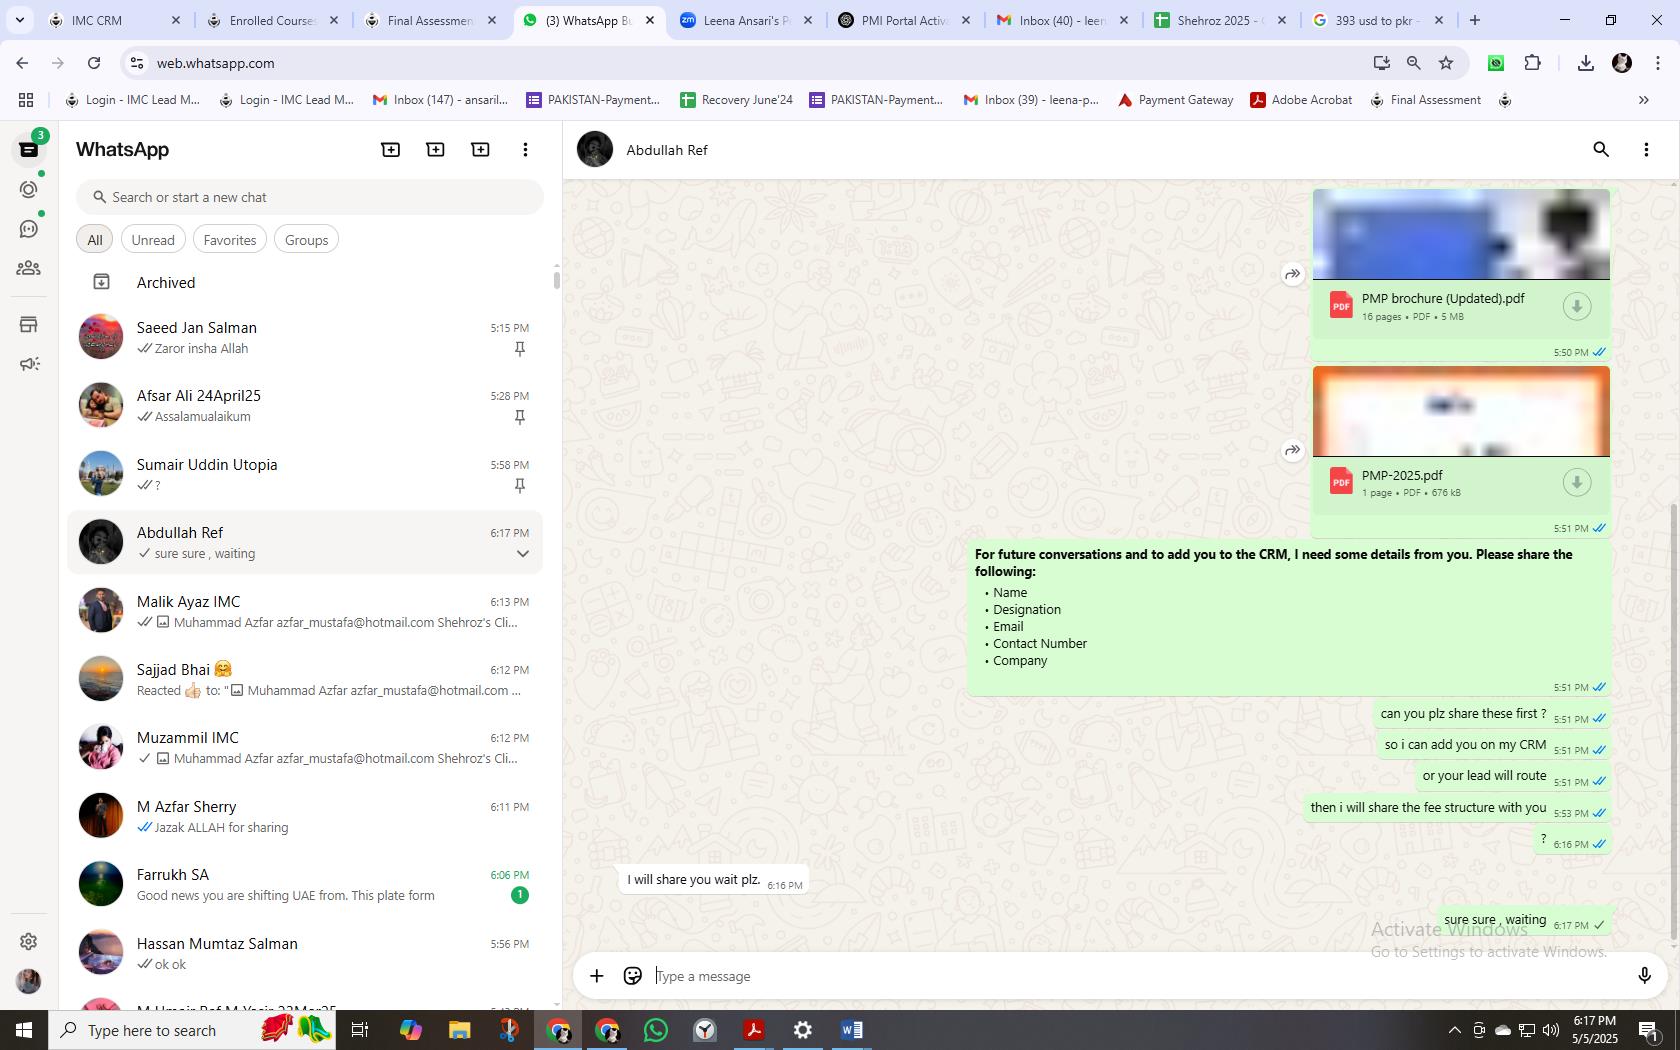
Task: Forward the PMP brochure message
Action: point(1293,274)
